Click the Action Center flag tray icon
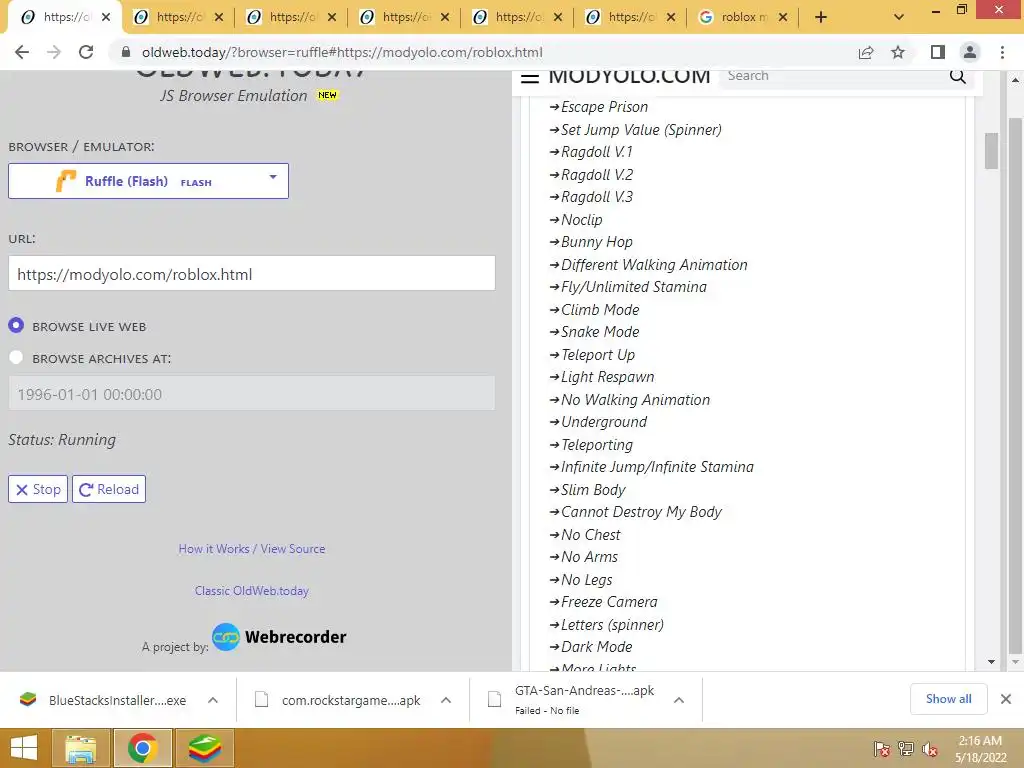The height and width of the screenshot is (768, 1024). click(x=882, y=749)
